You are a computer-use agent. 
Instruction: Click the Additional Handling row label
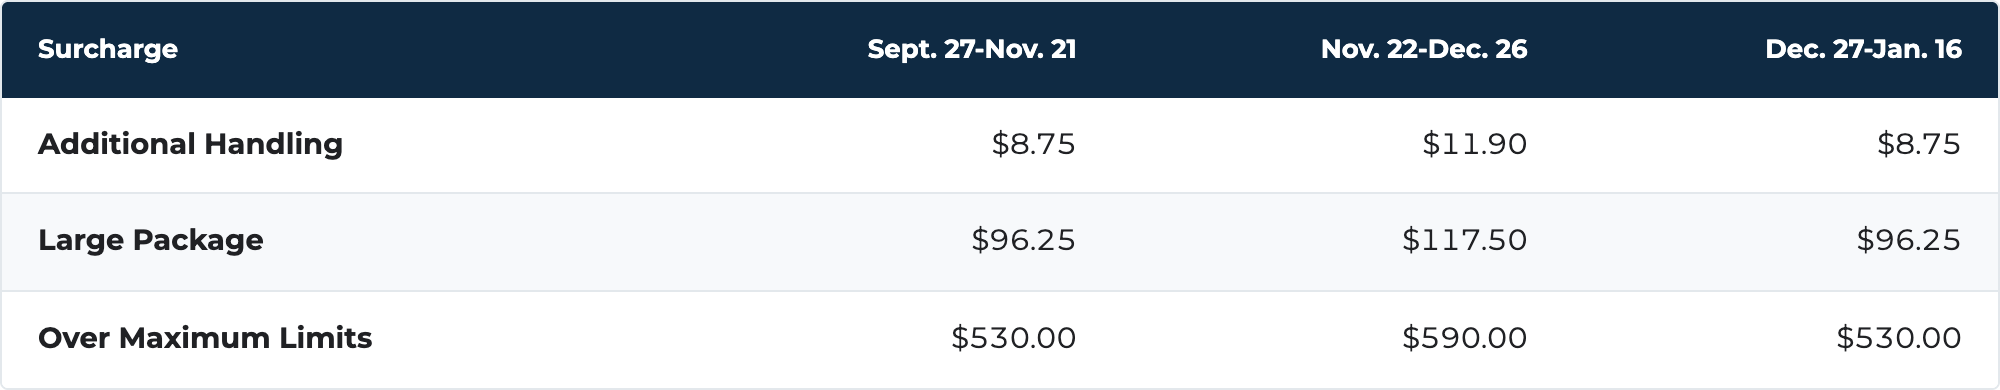(x=190, y=144)
